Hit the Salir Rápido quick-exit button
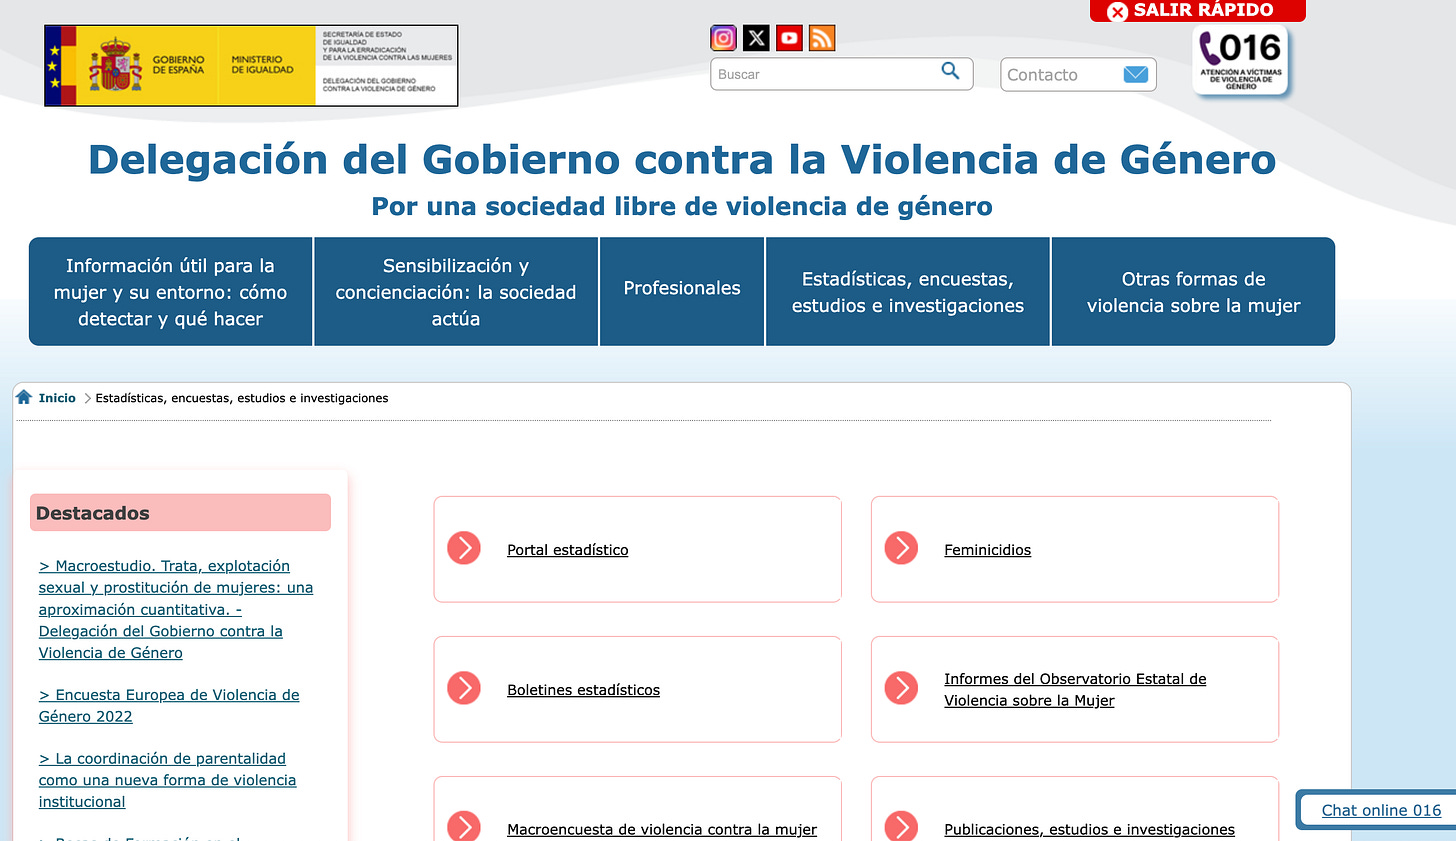 click(x=1198, y=10)
